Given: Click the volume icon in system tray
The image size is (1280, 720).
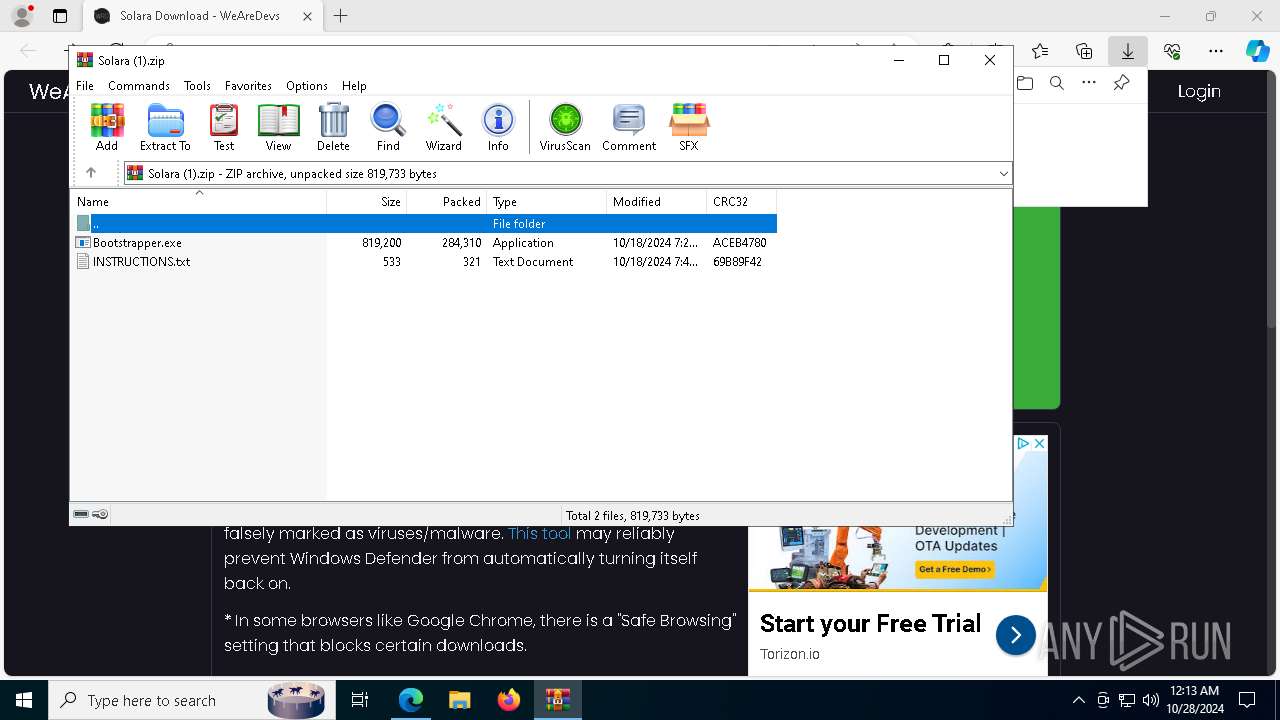Looking at the screenshot, I should (1151, 700).
